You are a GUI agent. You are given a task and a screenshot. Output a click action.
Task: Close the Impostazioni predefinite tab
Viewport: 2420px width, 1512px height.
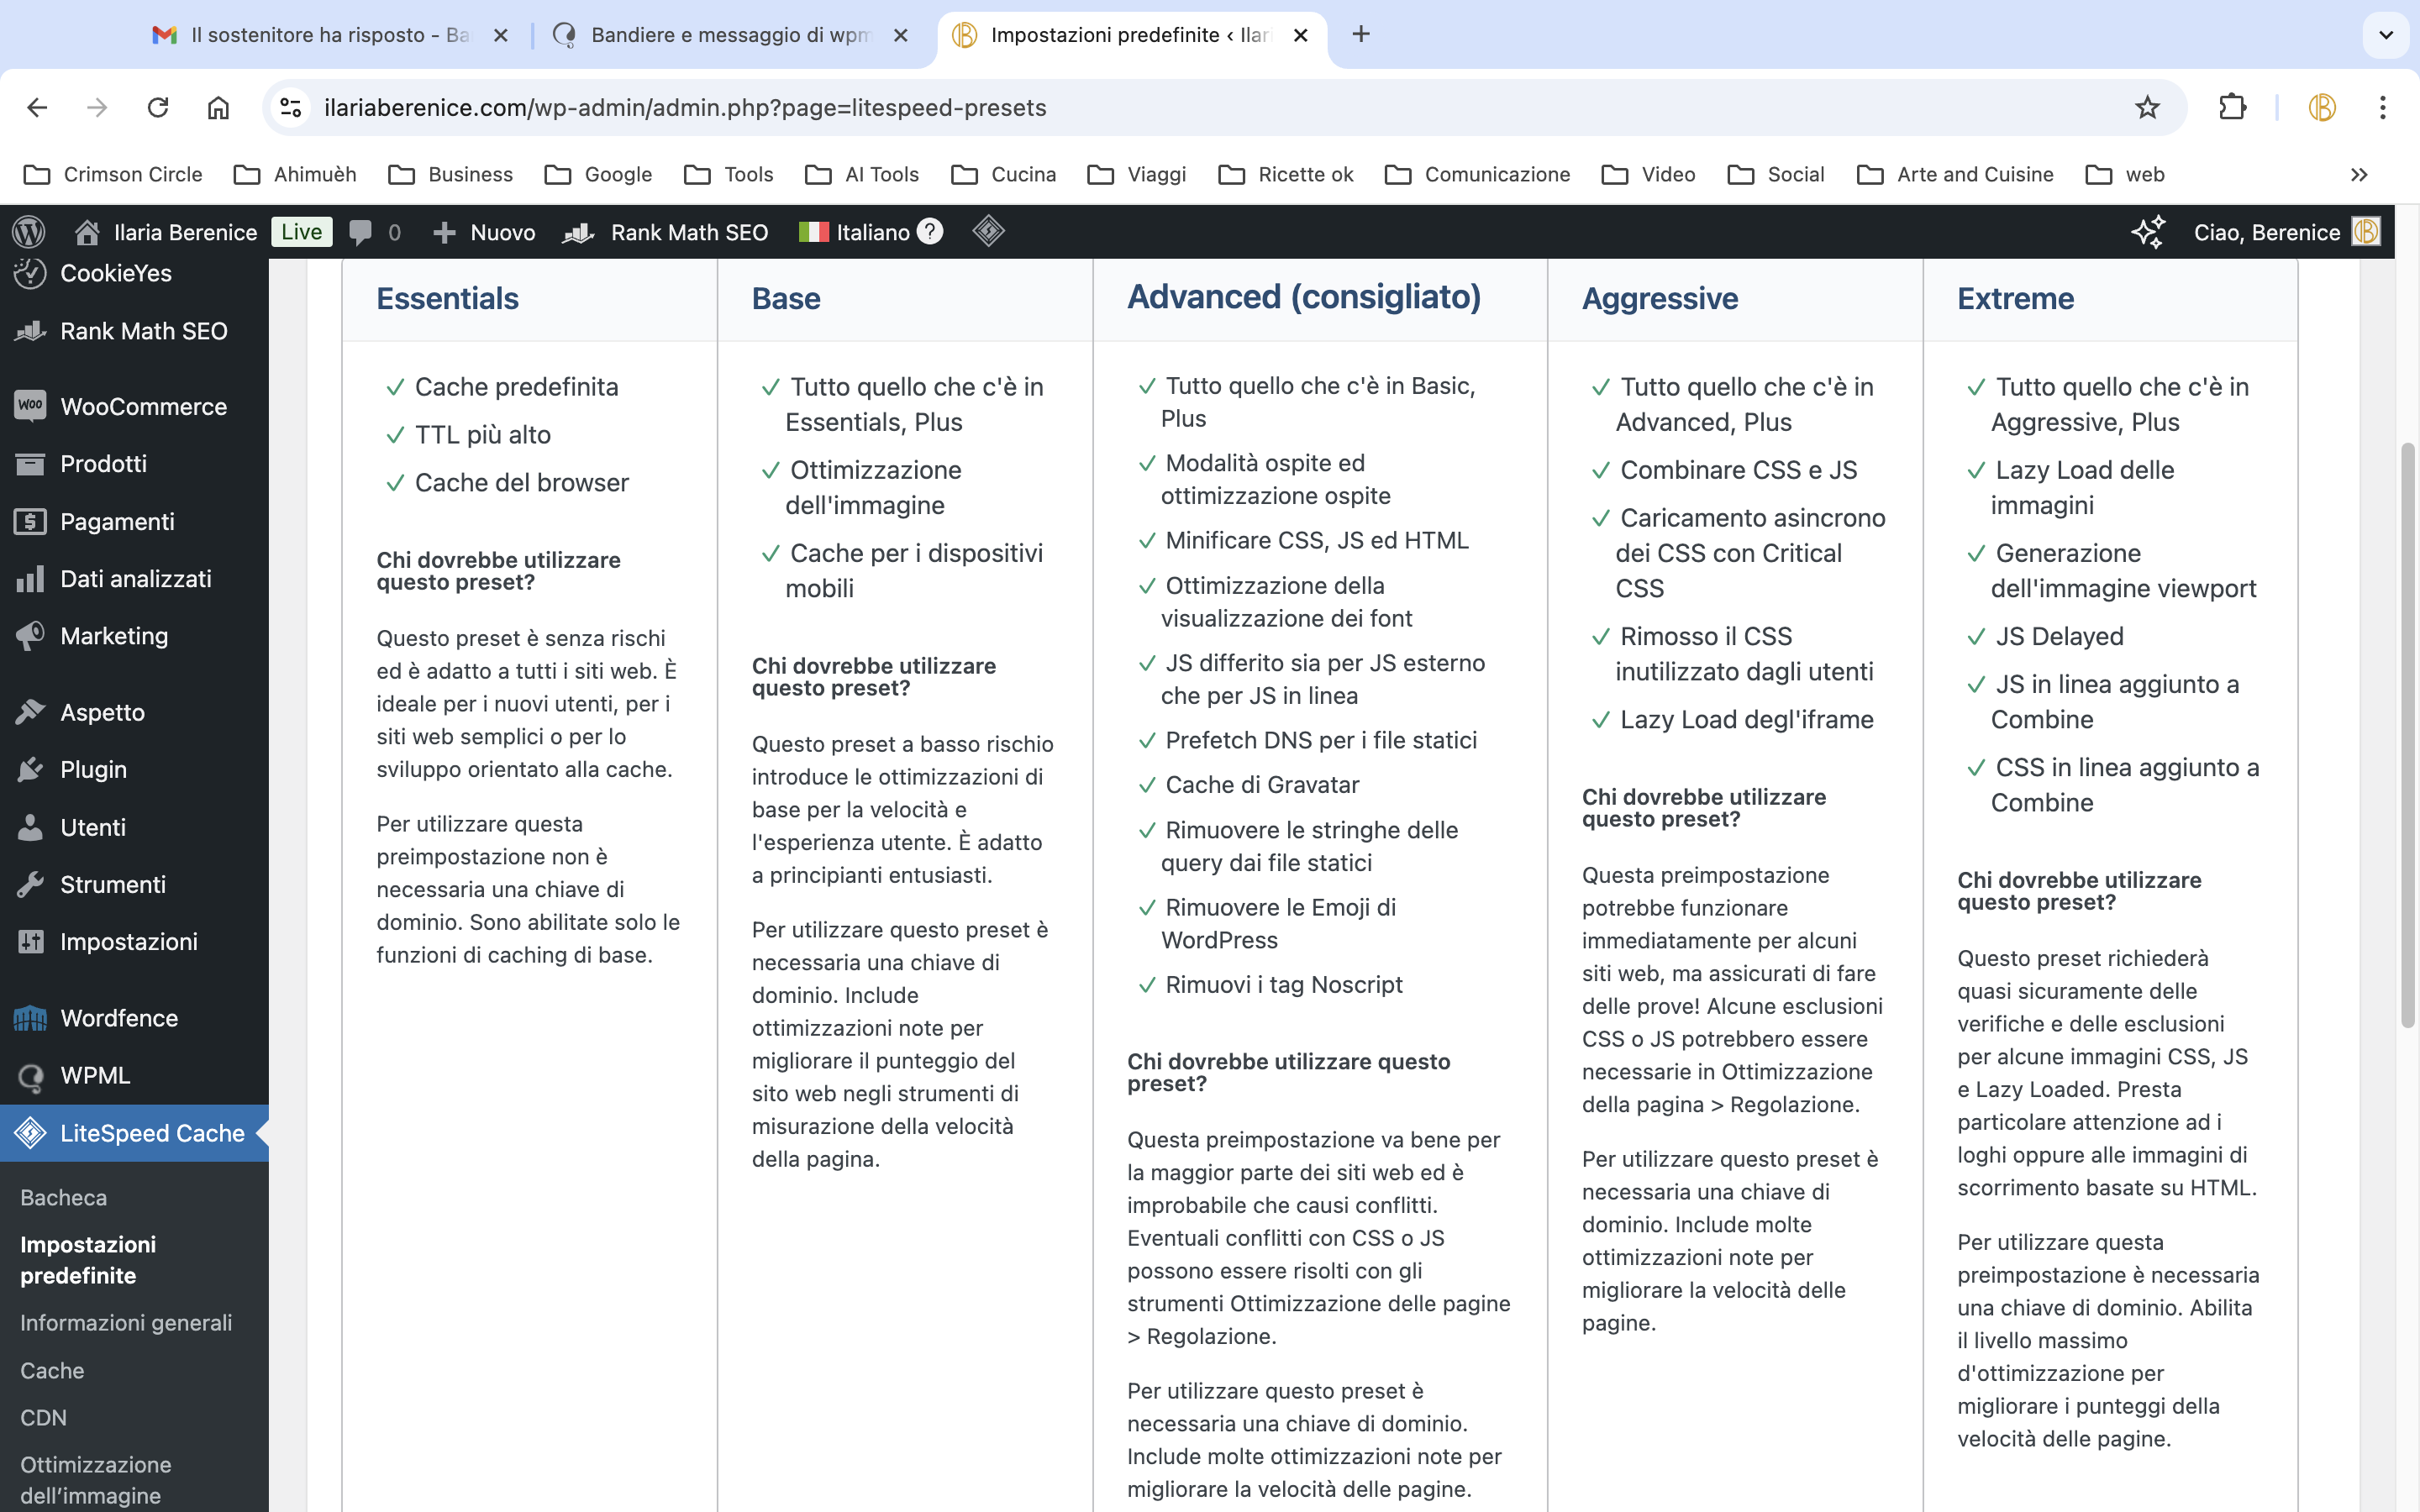click(1300, 35)
